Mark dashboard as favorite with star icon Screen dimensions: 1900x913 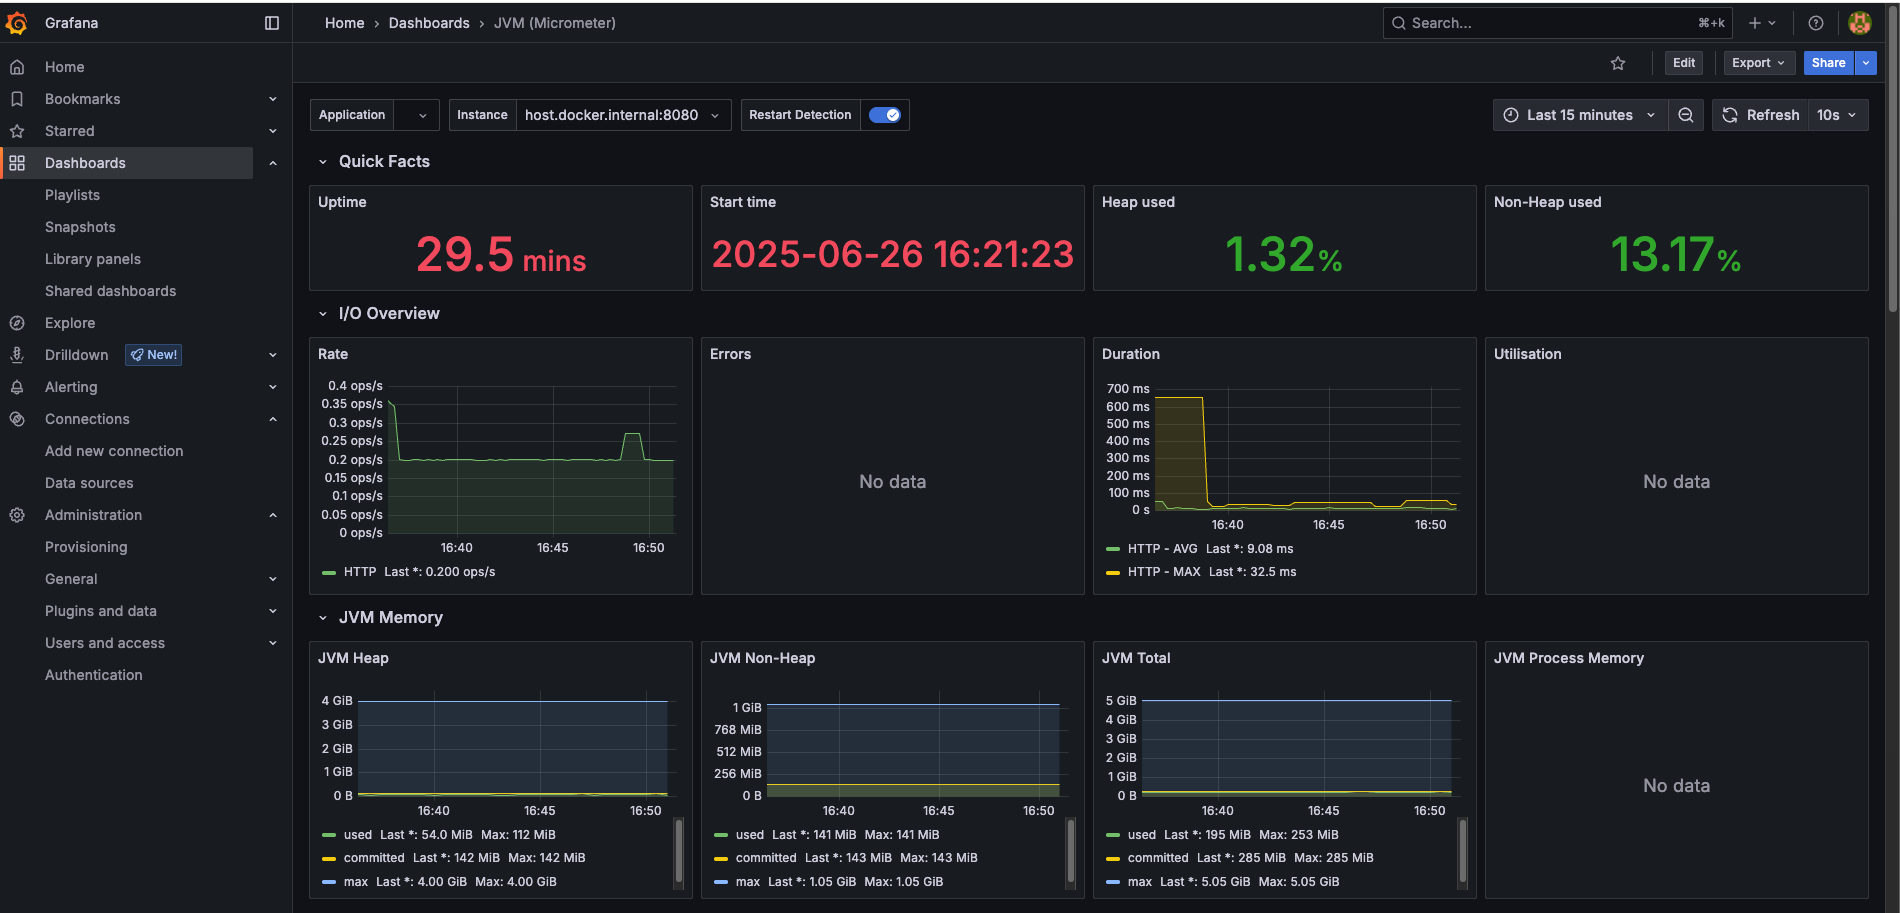pyautogui.click(x=1618, y=63)
